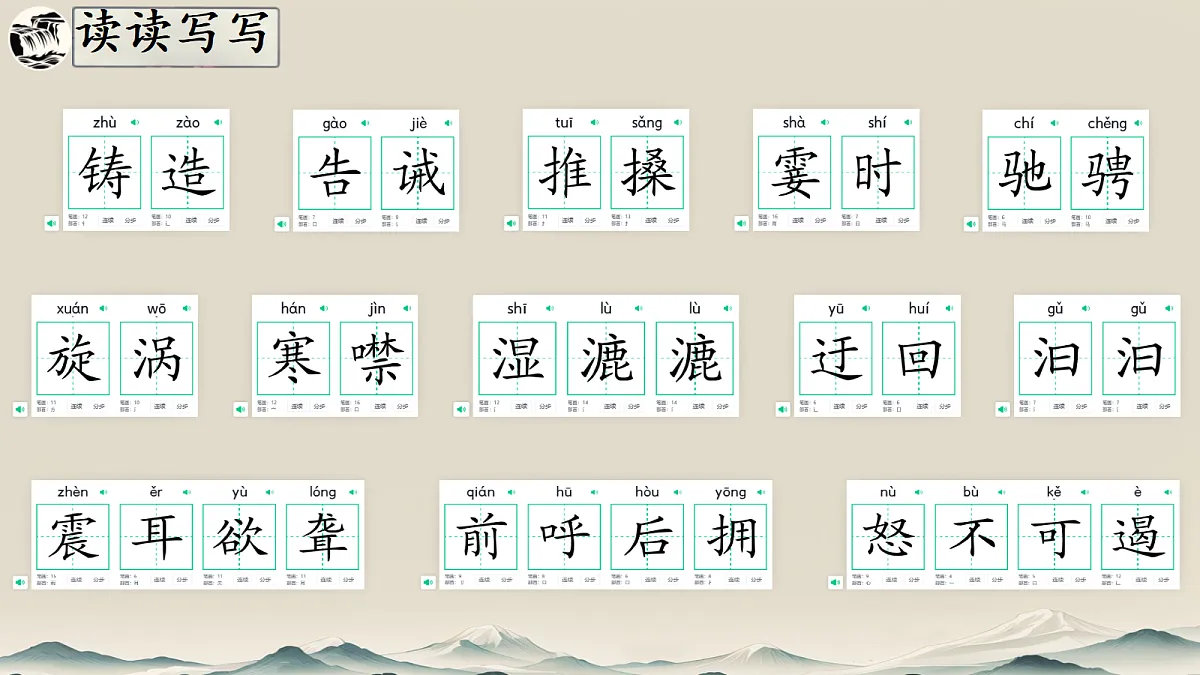This screenshot has height=675, width=1200.
Task: Play audio for the 寒噤 word card
Action: point(240,409)
